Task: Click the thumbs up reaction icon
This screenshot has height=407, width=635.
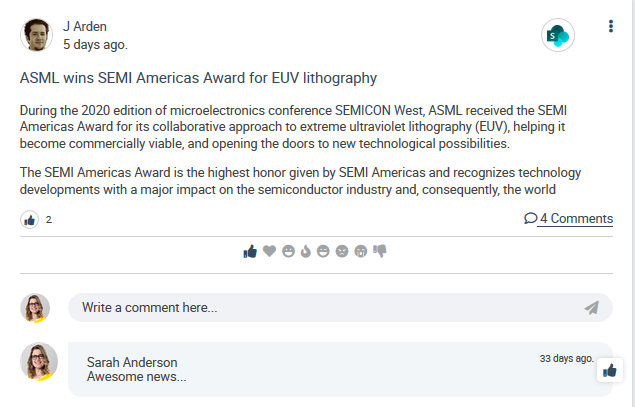Action: click(x=250, y=251)
